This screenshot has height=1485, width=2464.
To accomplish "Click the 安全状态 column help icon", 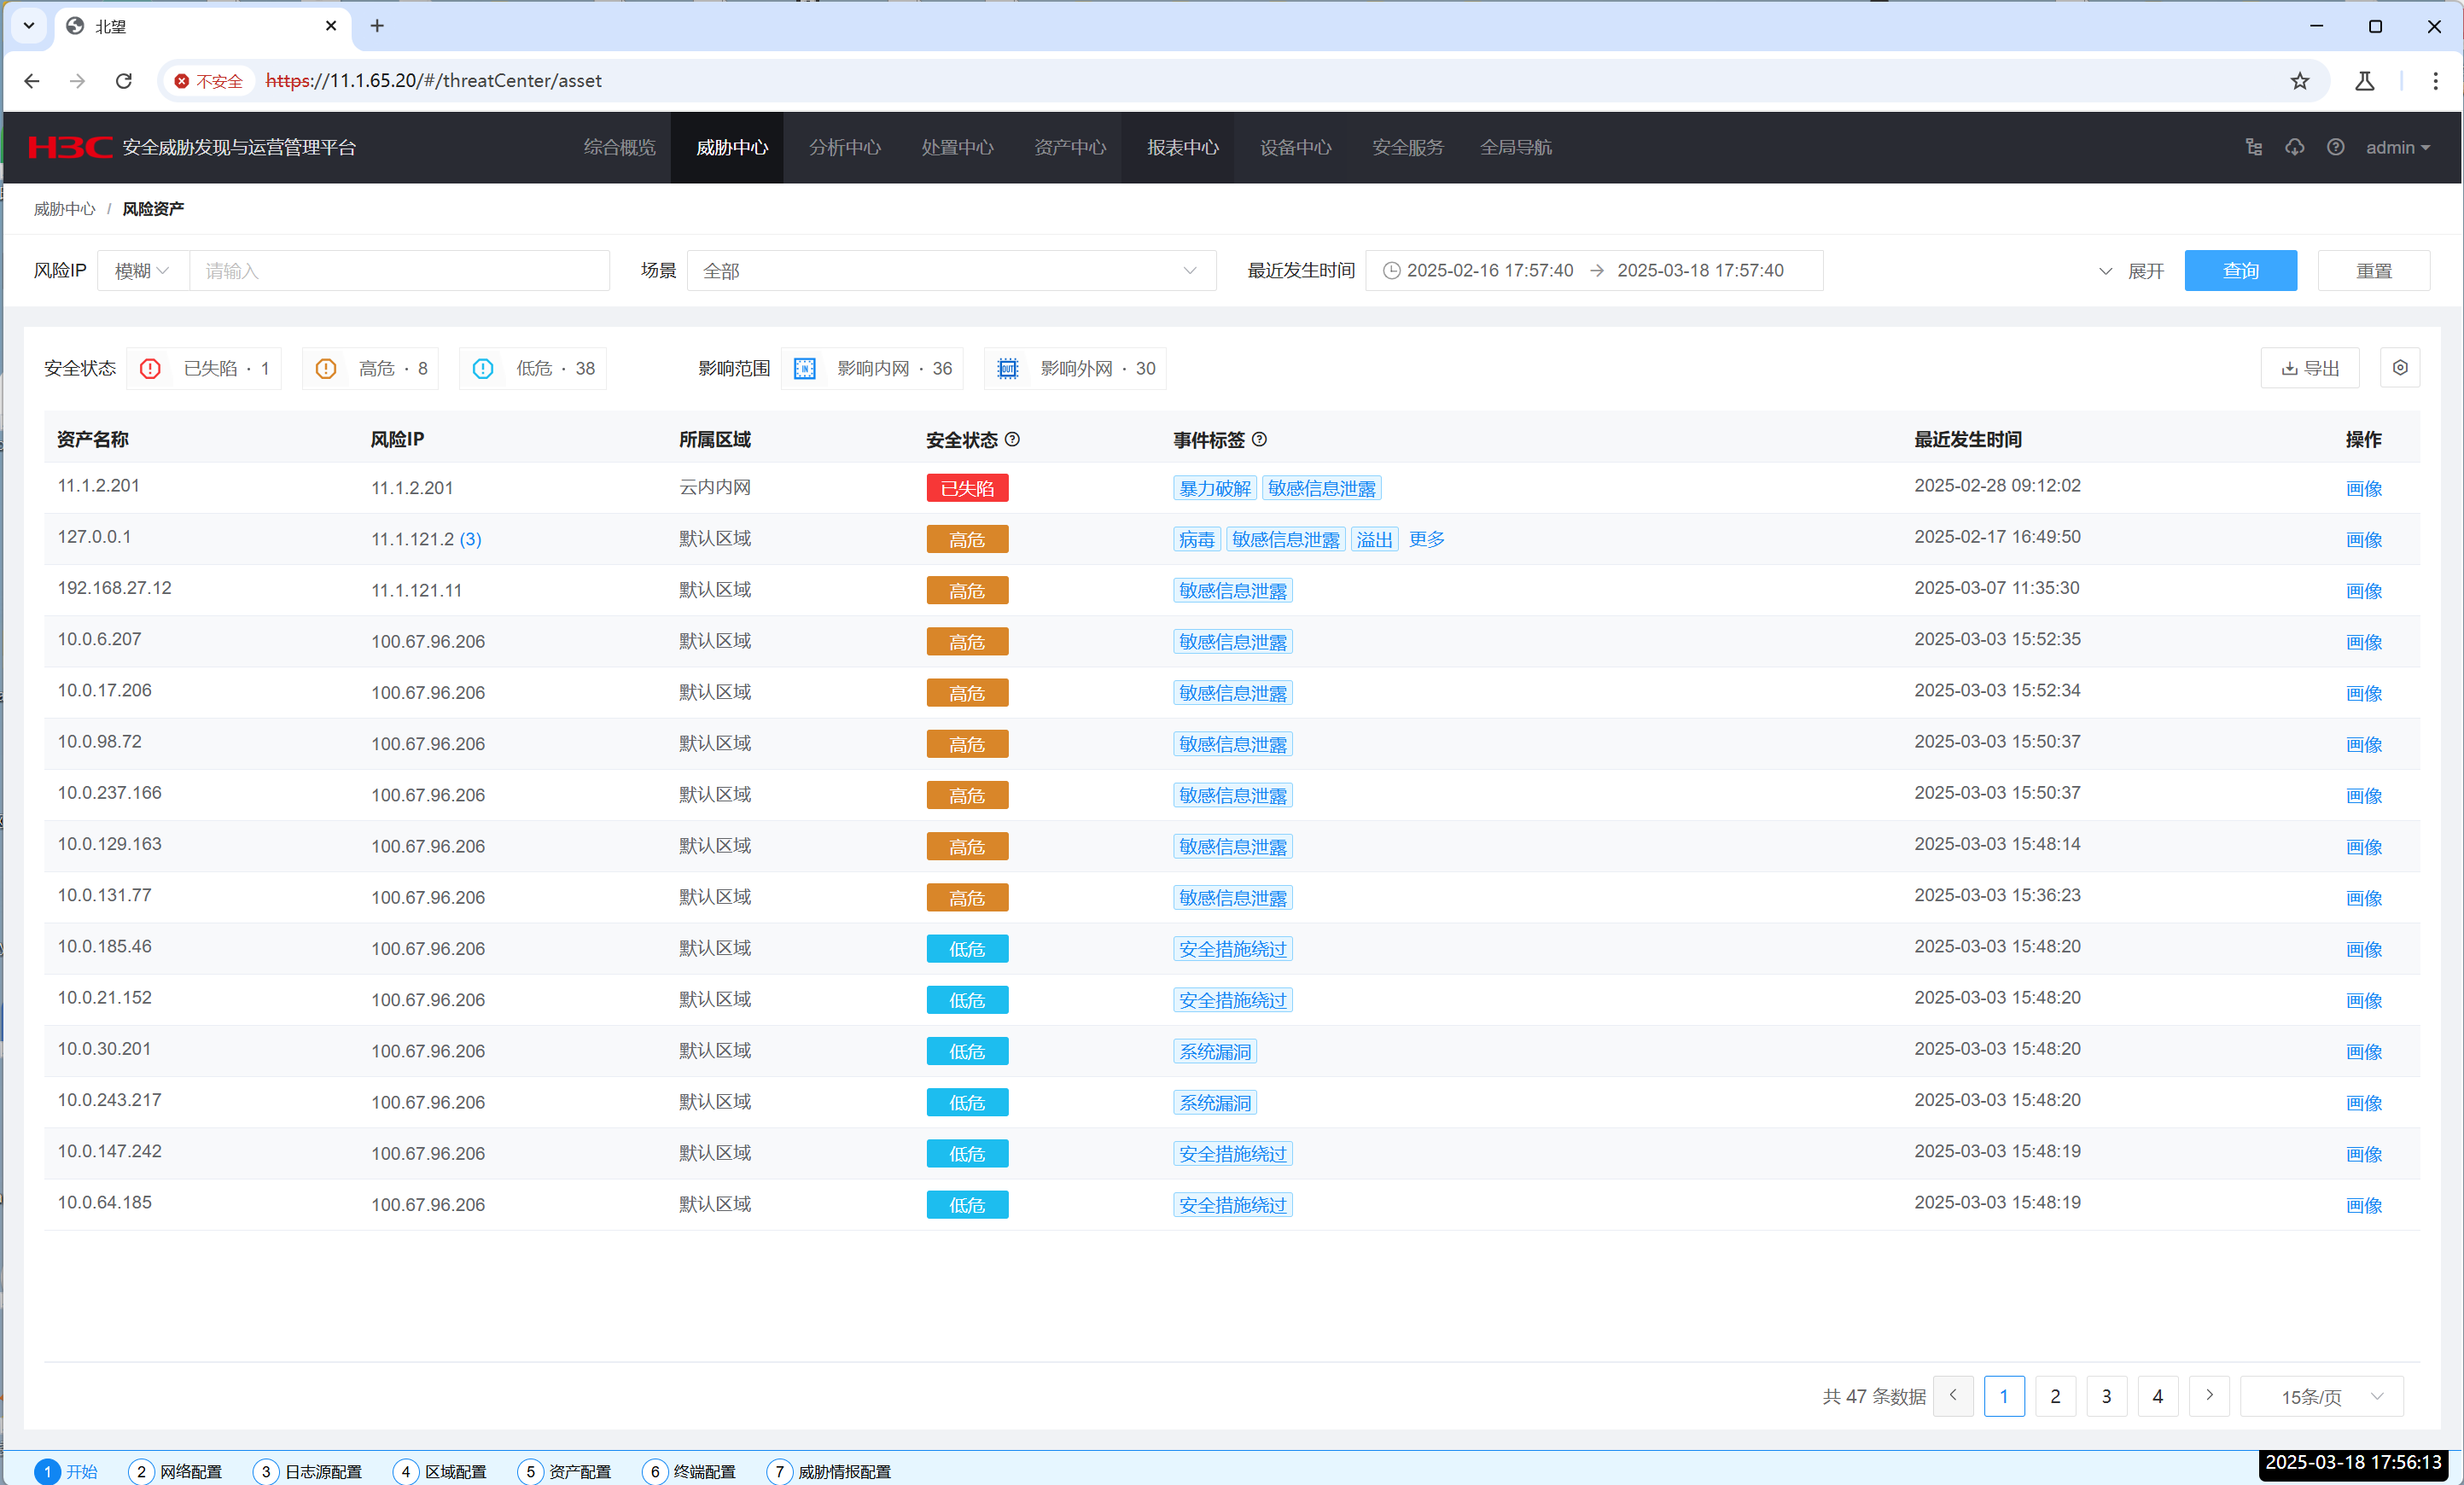I will (1012, 439).
